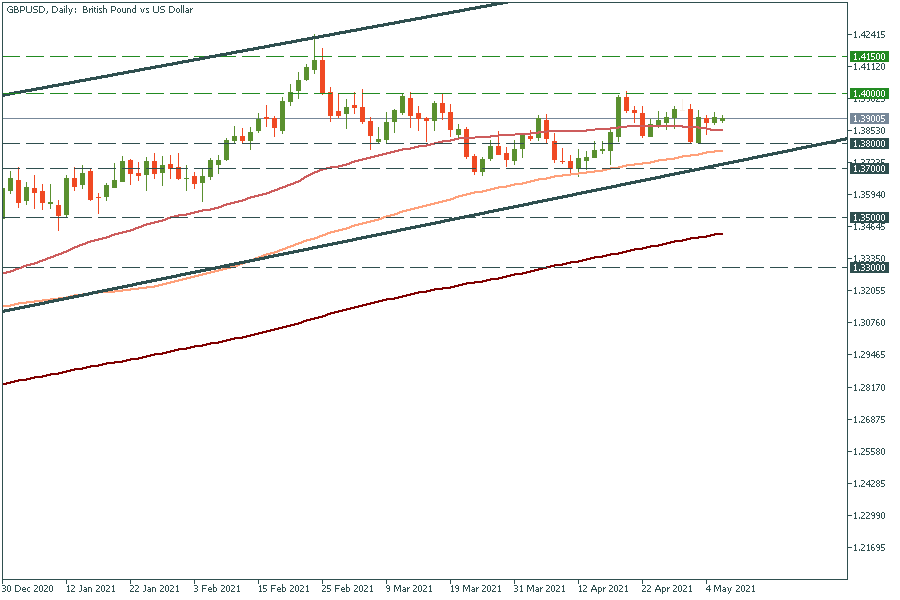
Task: Click the 30 Dec 2020 date label
Action: [27, 589]
